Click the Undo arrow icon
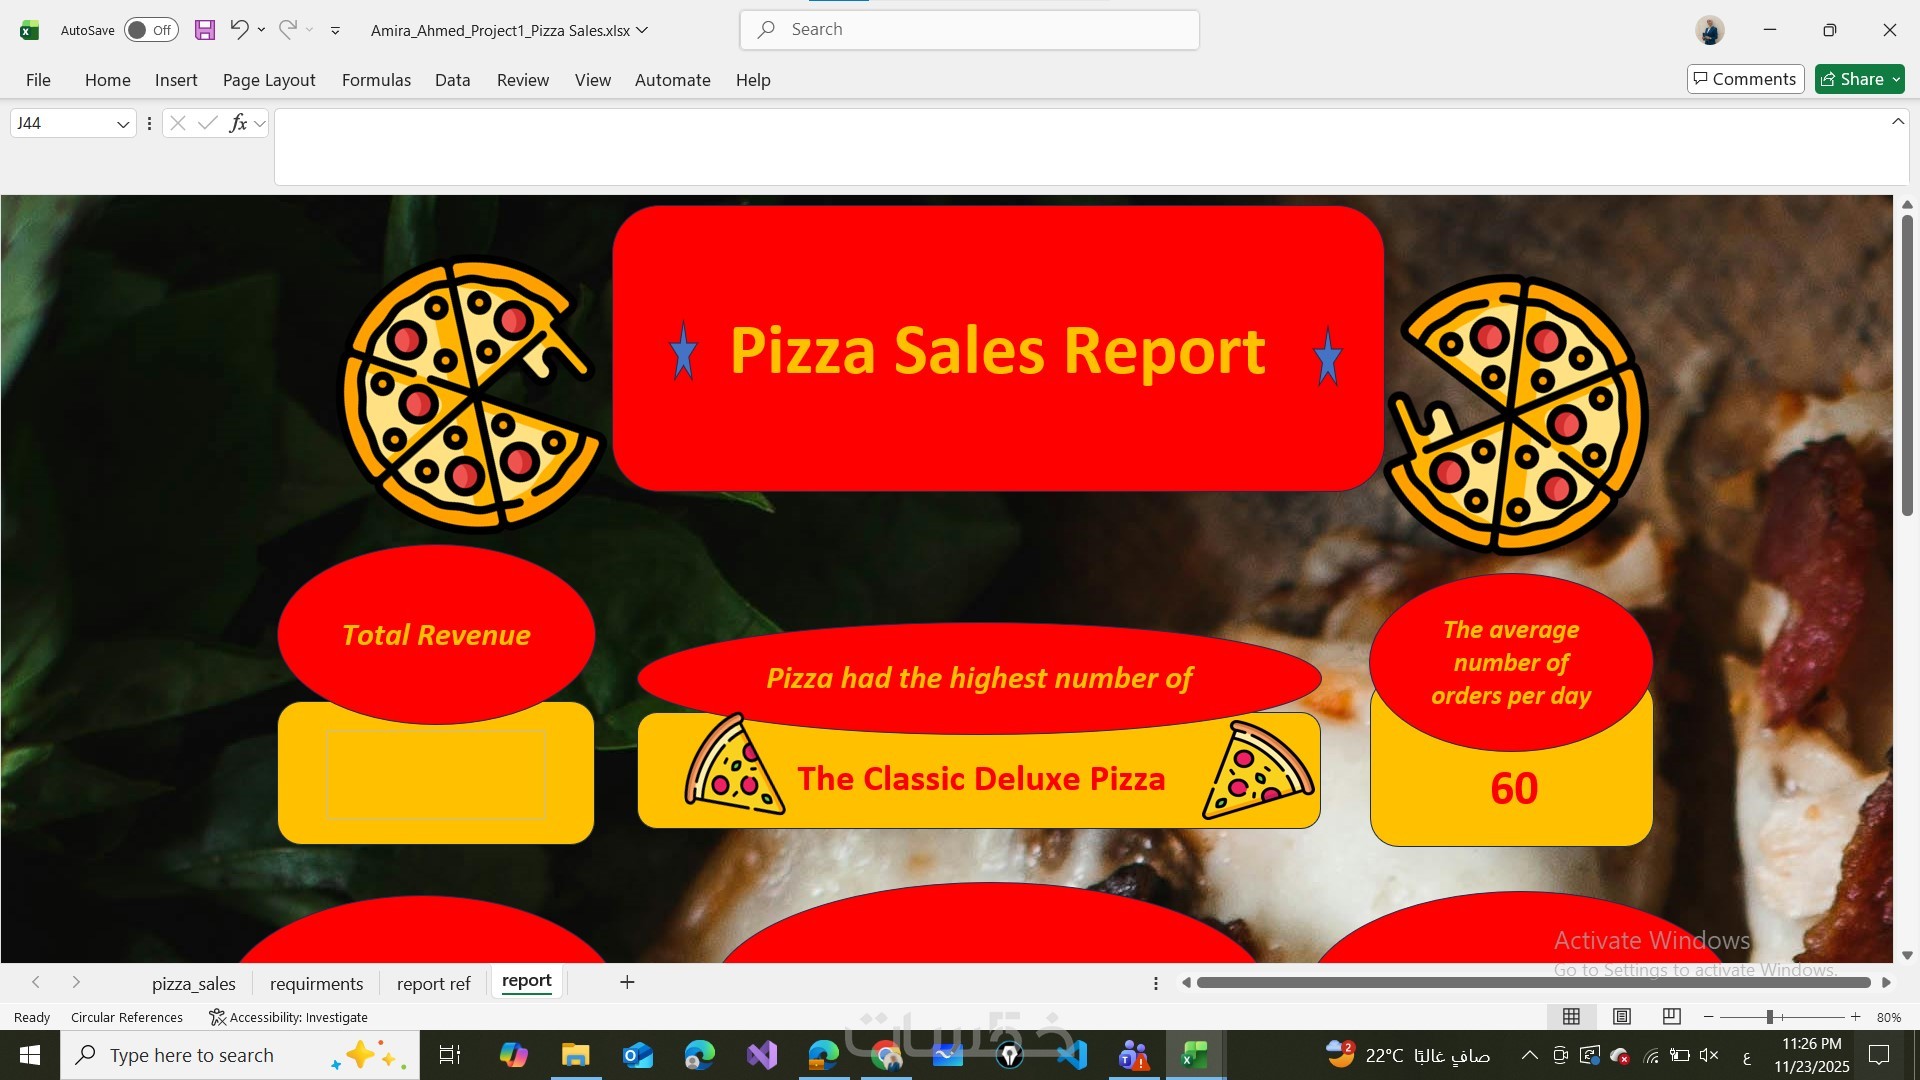1920x1080 pixels. pyautogui.click(x=238, y=29)
